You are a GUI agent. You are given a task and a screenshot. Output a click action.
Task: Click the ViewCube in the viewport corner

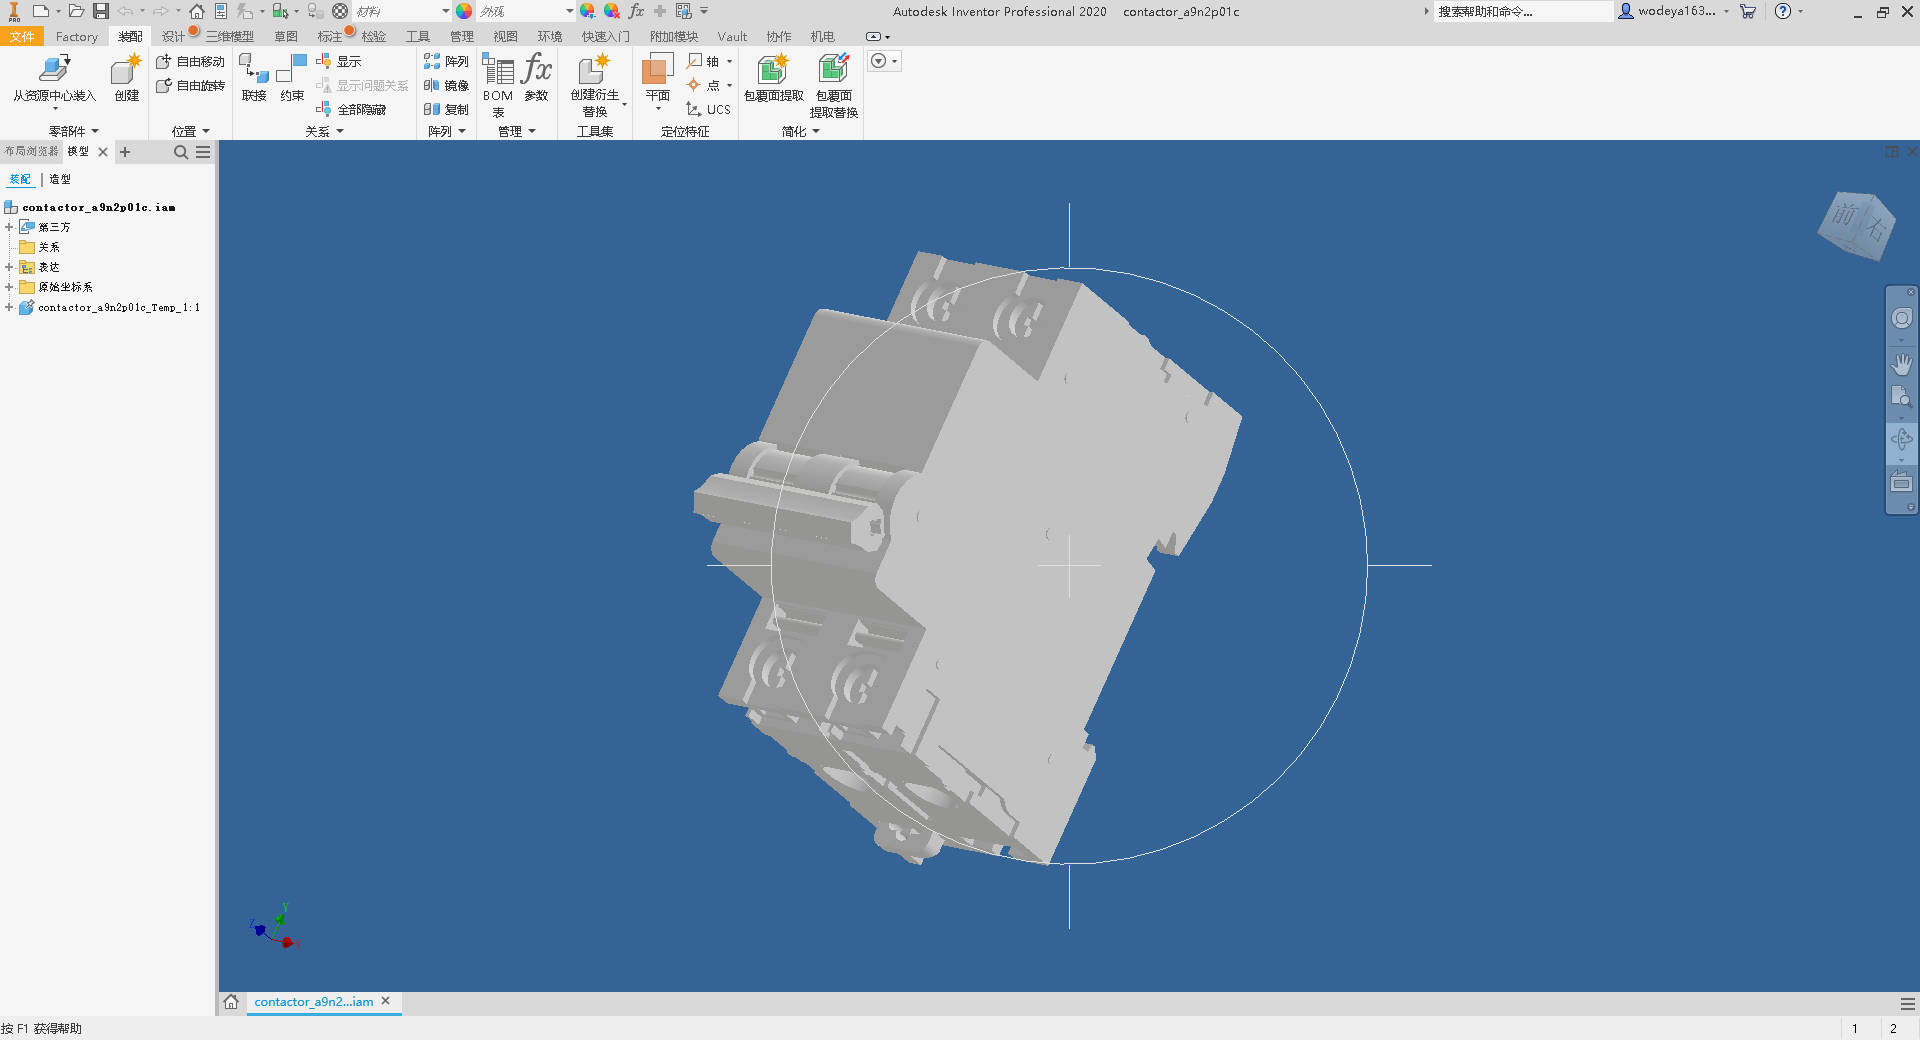click(1856, 225)
